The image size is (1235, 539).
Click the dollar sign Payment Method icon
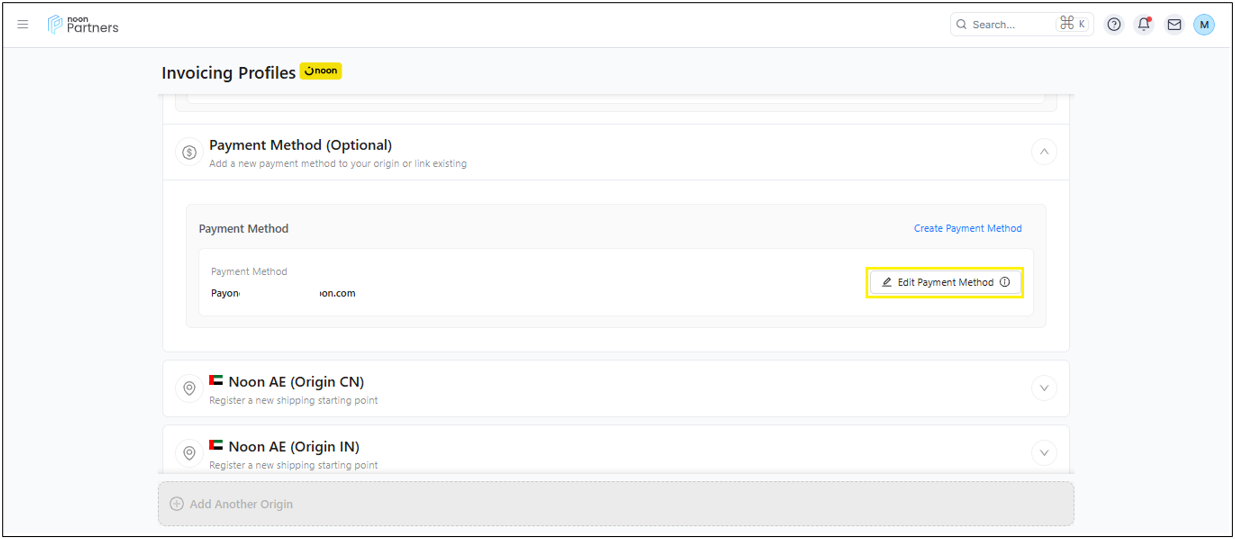pos(189,152)
